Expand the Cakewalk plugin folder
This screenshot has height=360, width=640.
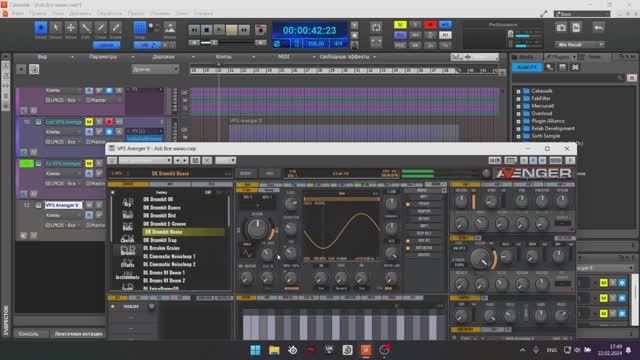(518, 91)
